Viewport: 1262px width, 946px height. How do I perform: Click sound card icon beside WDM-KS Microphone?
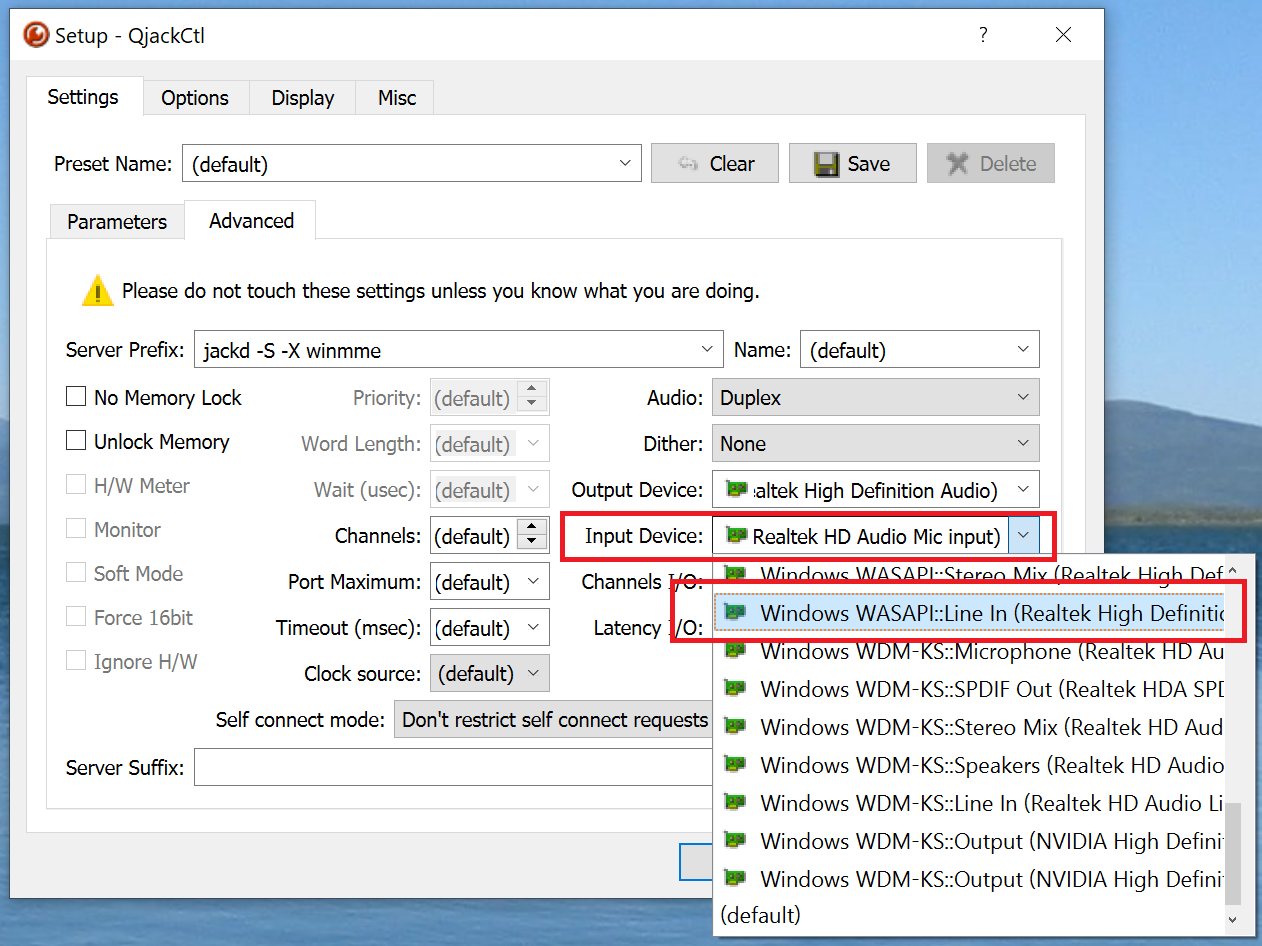(735, 651)
